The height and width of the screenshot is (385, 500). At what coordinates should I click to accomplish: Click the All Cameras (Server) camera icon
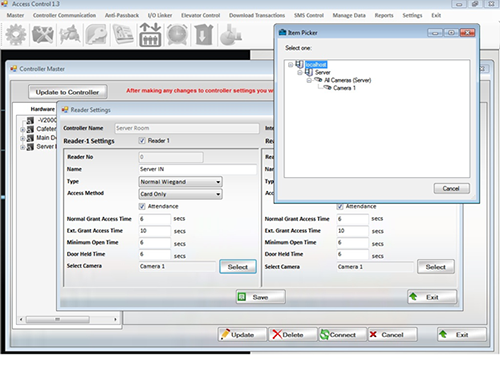[318, 80]
